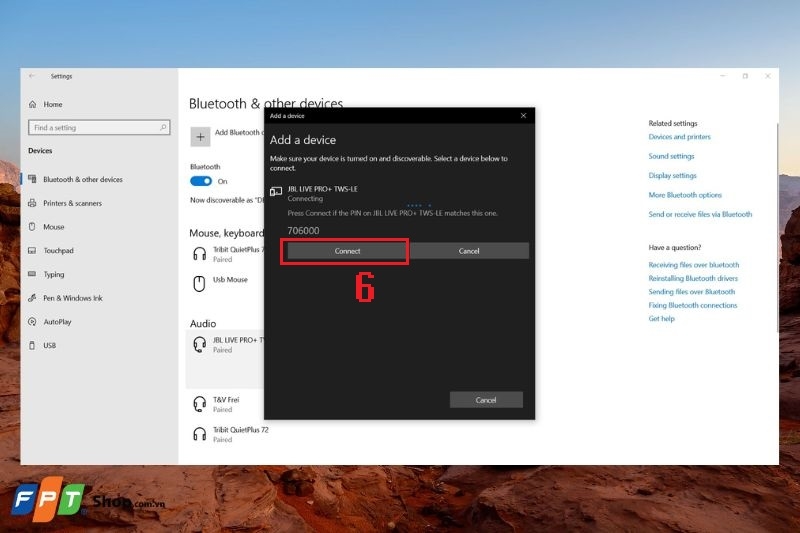The width and height of the screenshot is (800, 533).
Task: Go to Settings Home
Action: (x=53, y=104)
